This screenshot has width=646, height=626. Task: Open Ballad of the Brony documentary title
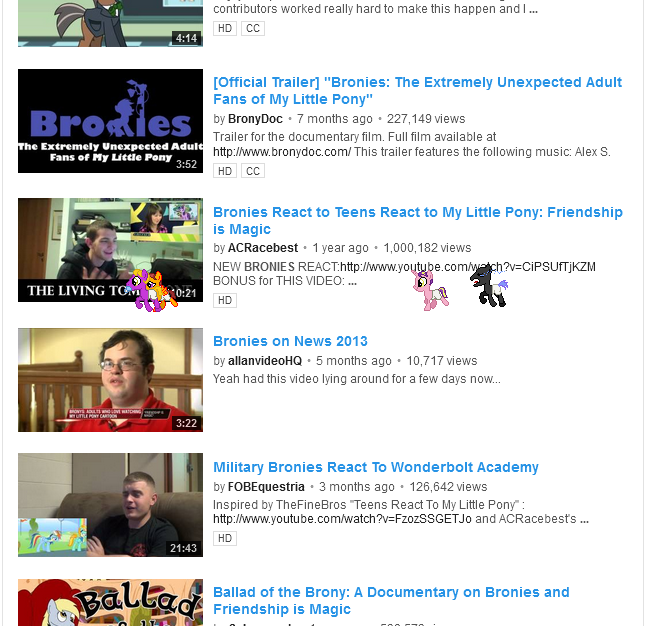391,600
